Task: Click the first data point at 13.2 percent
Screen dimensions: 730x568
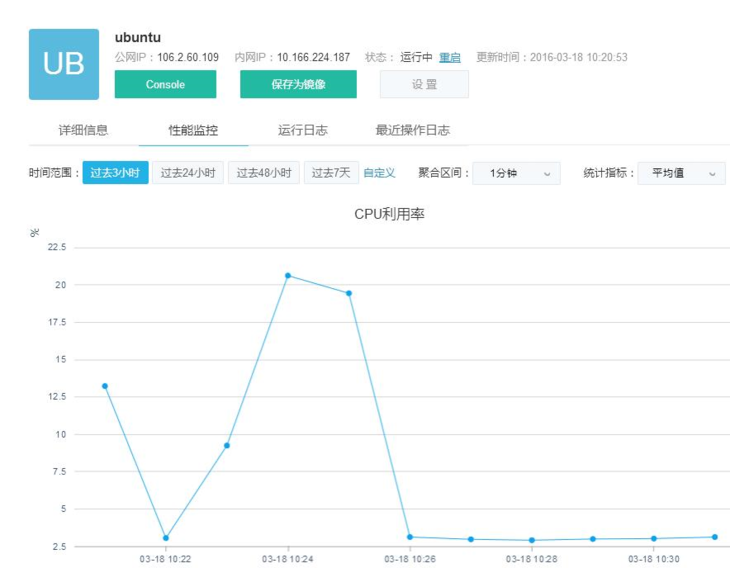Action: click(105, 386)
